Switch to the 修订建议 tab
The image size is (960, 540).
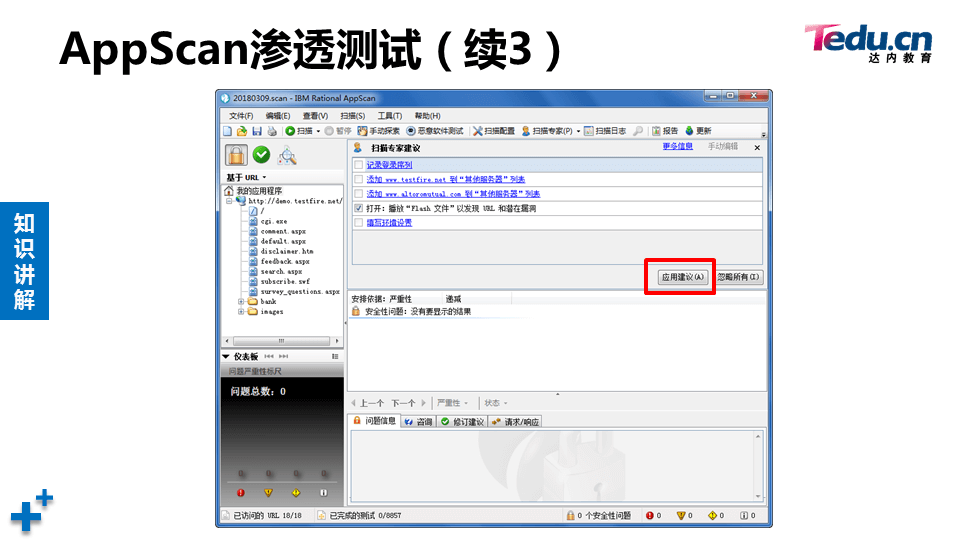click(x=463, y=422)
